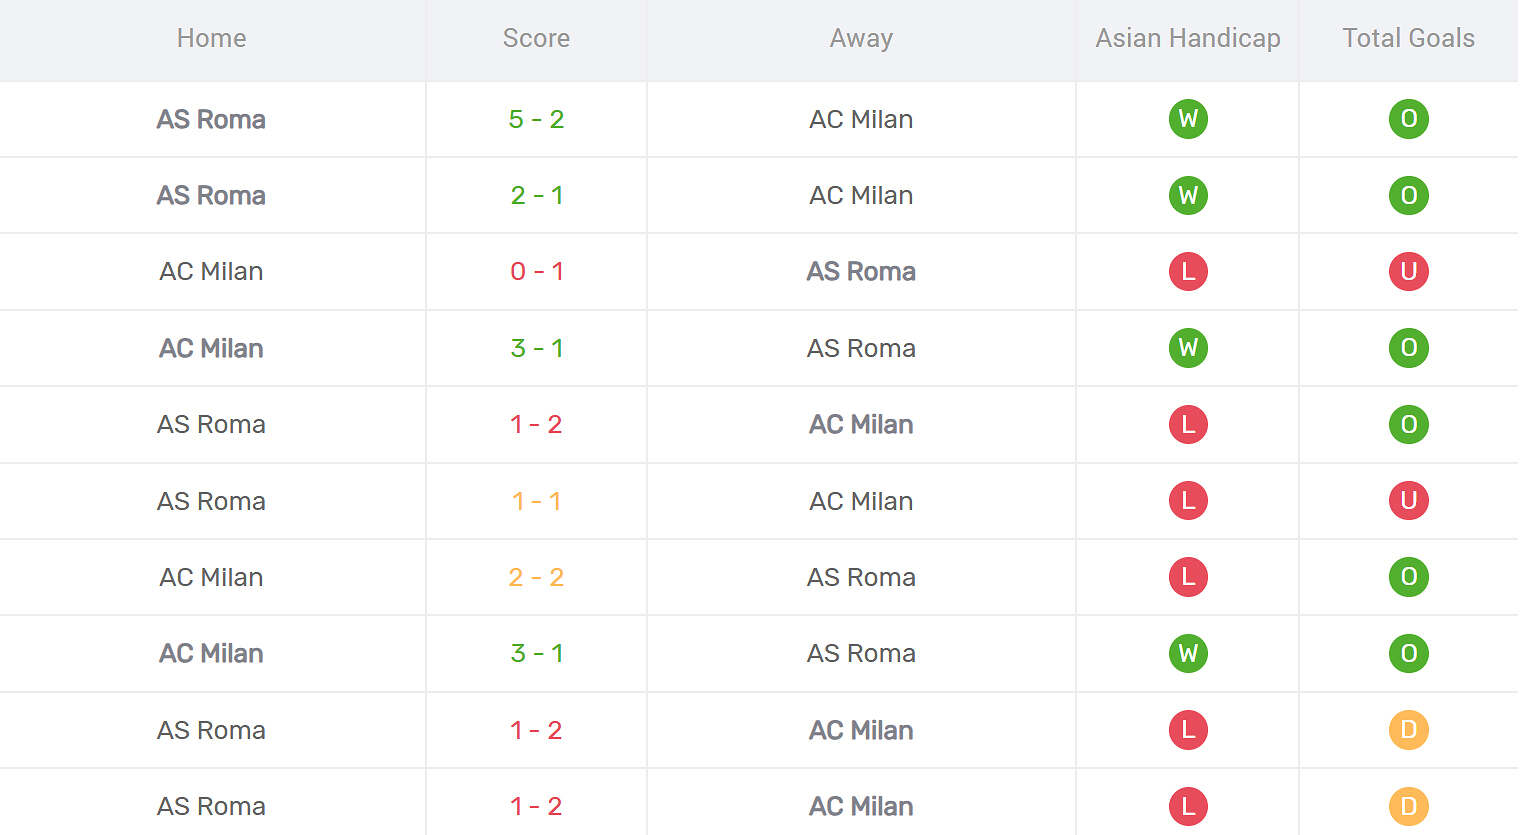Click away team AC Milan in the last row

pyautogui.click(x=861, y=806)
